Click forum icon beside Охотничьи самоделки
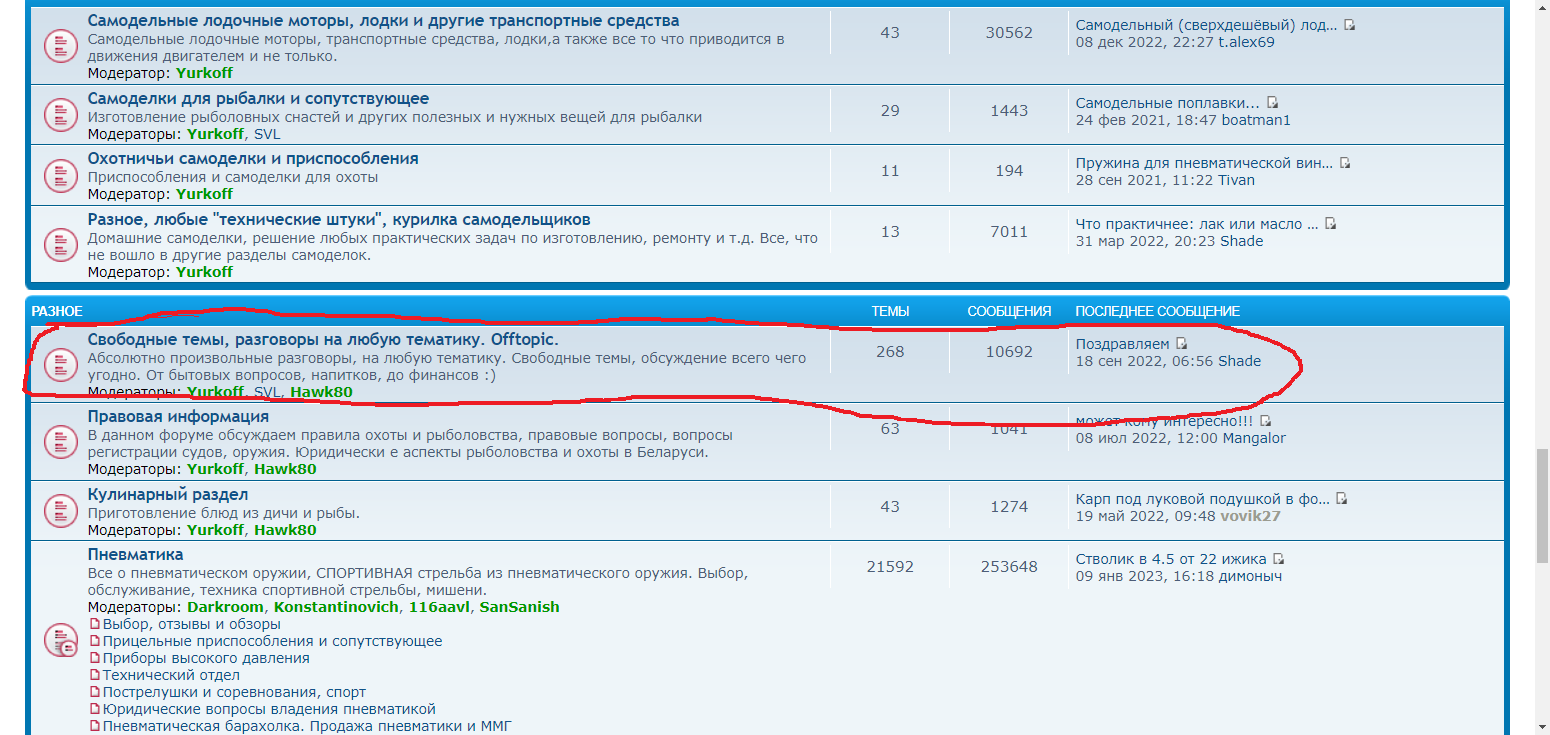Image resolution: width=1550 pixels, height=735 pixels. [x=61, y=175]
